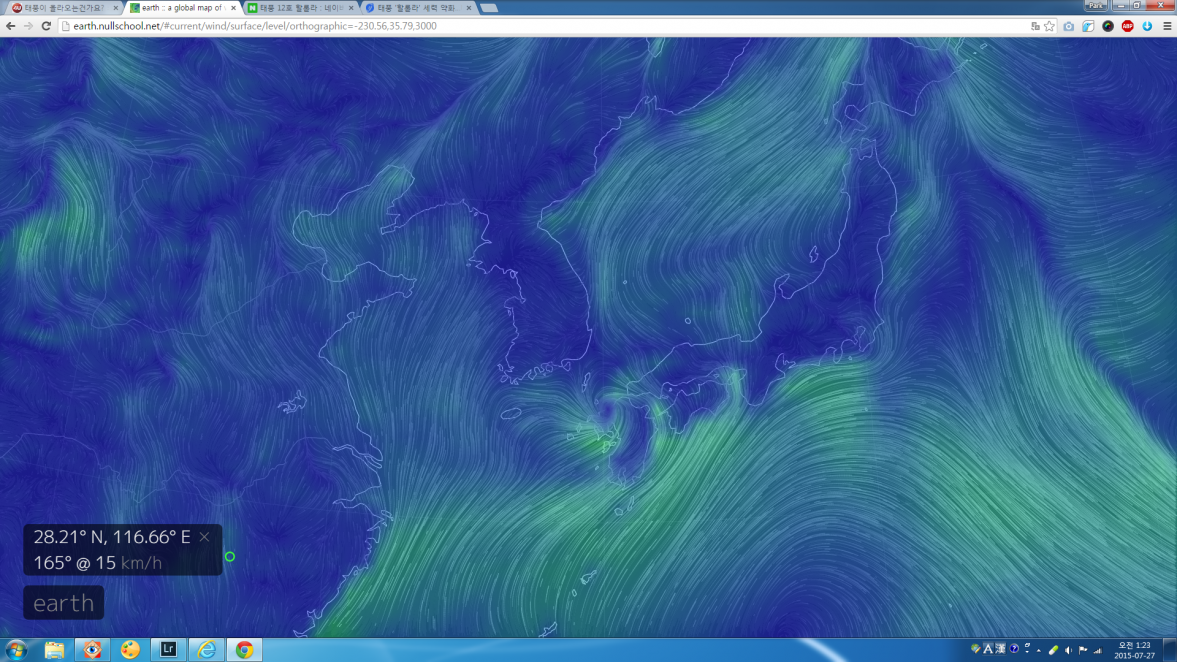The height and width of the screenshot is (662, 1177).
Task: Switch to the 태풍 12호 할롤라 Naver tab
Action: (299, 8)
